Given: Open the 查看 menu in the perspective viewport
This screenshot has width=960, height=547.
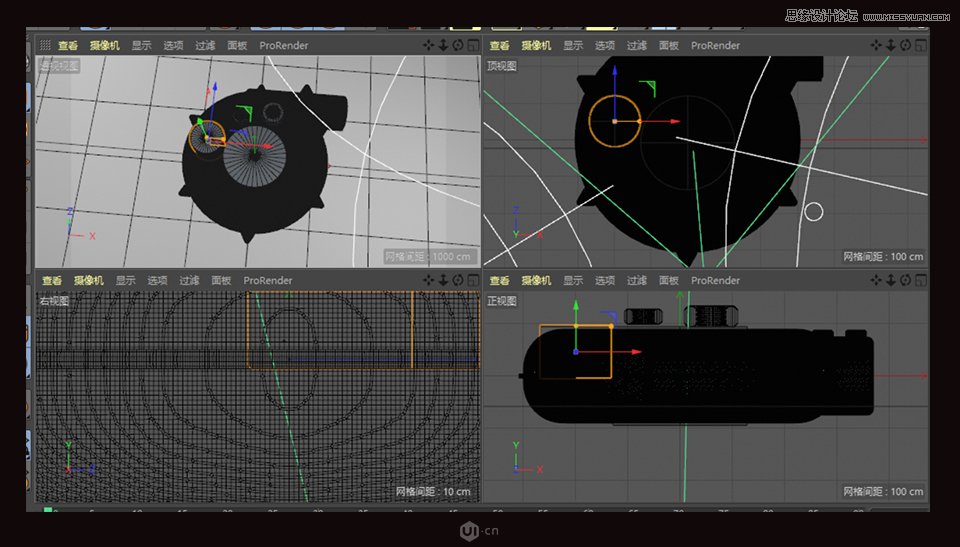Looking at the screenshot, I should tap(67, 45).
